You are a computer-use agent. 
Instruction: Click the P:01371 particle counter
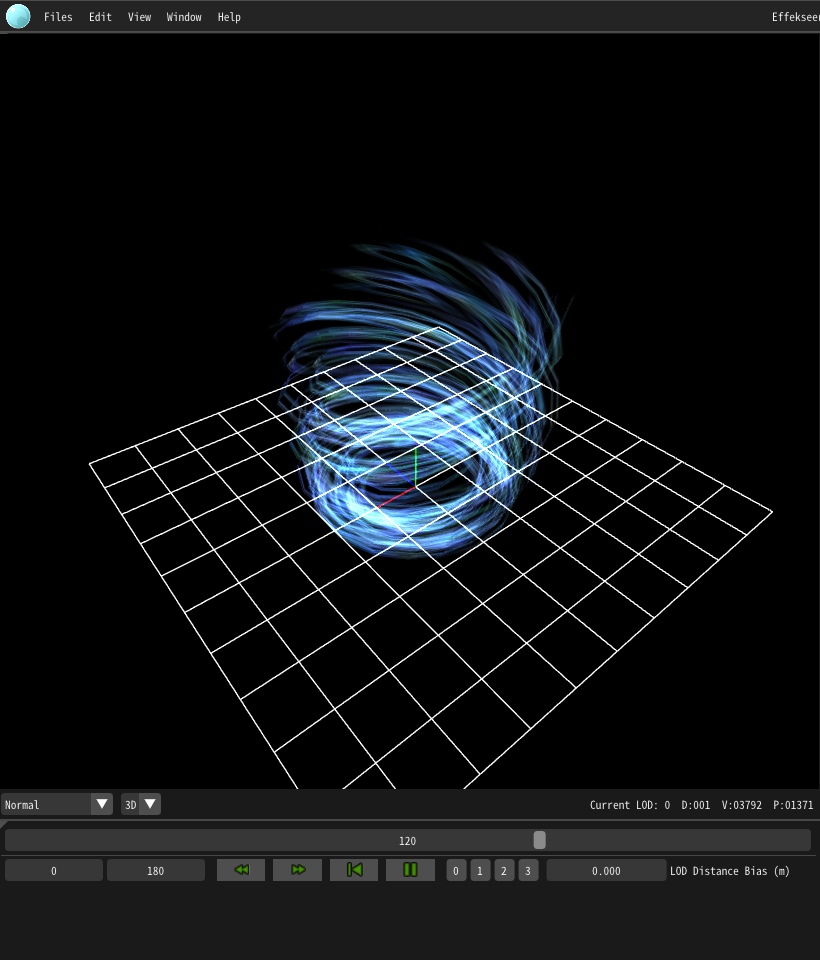(x=793, y=805)
